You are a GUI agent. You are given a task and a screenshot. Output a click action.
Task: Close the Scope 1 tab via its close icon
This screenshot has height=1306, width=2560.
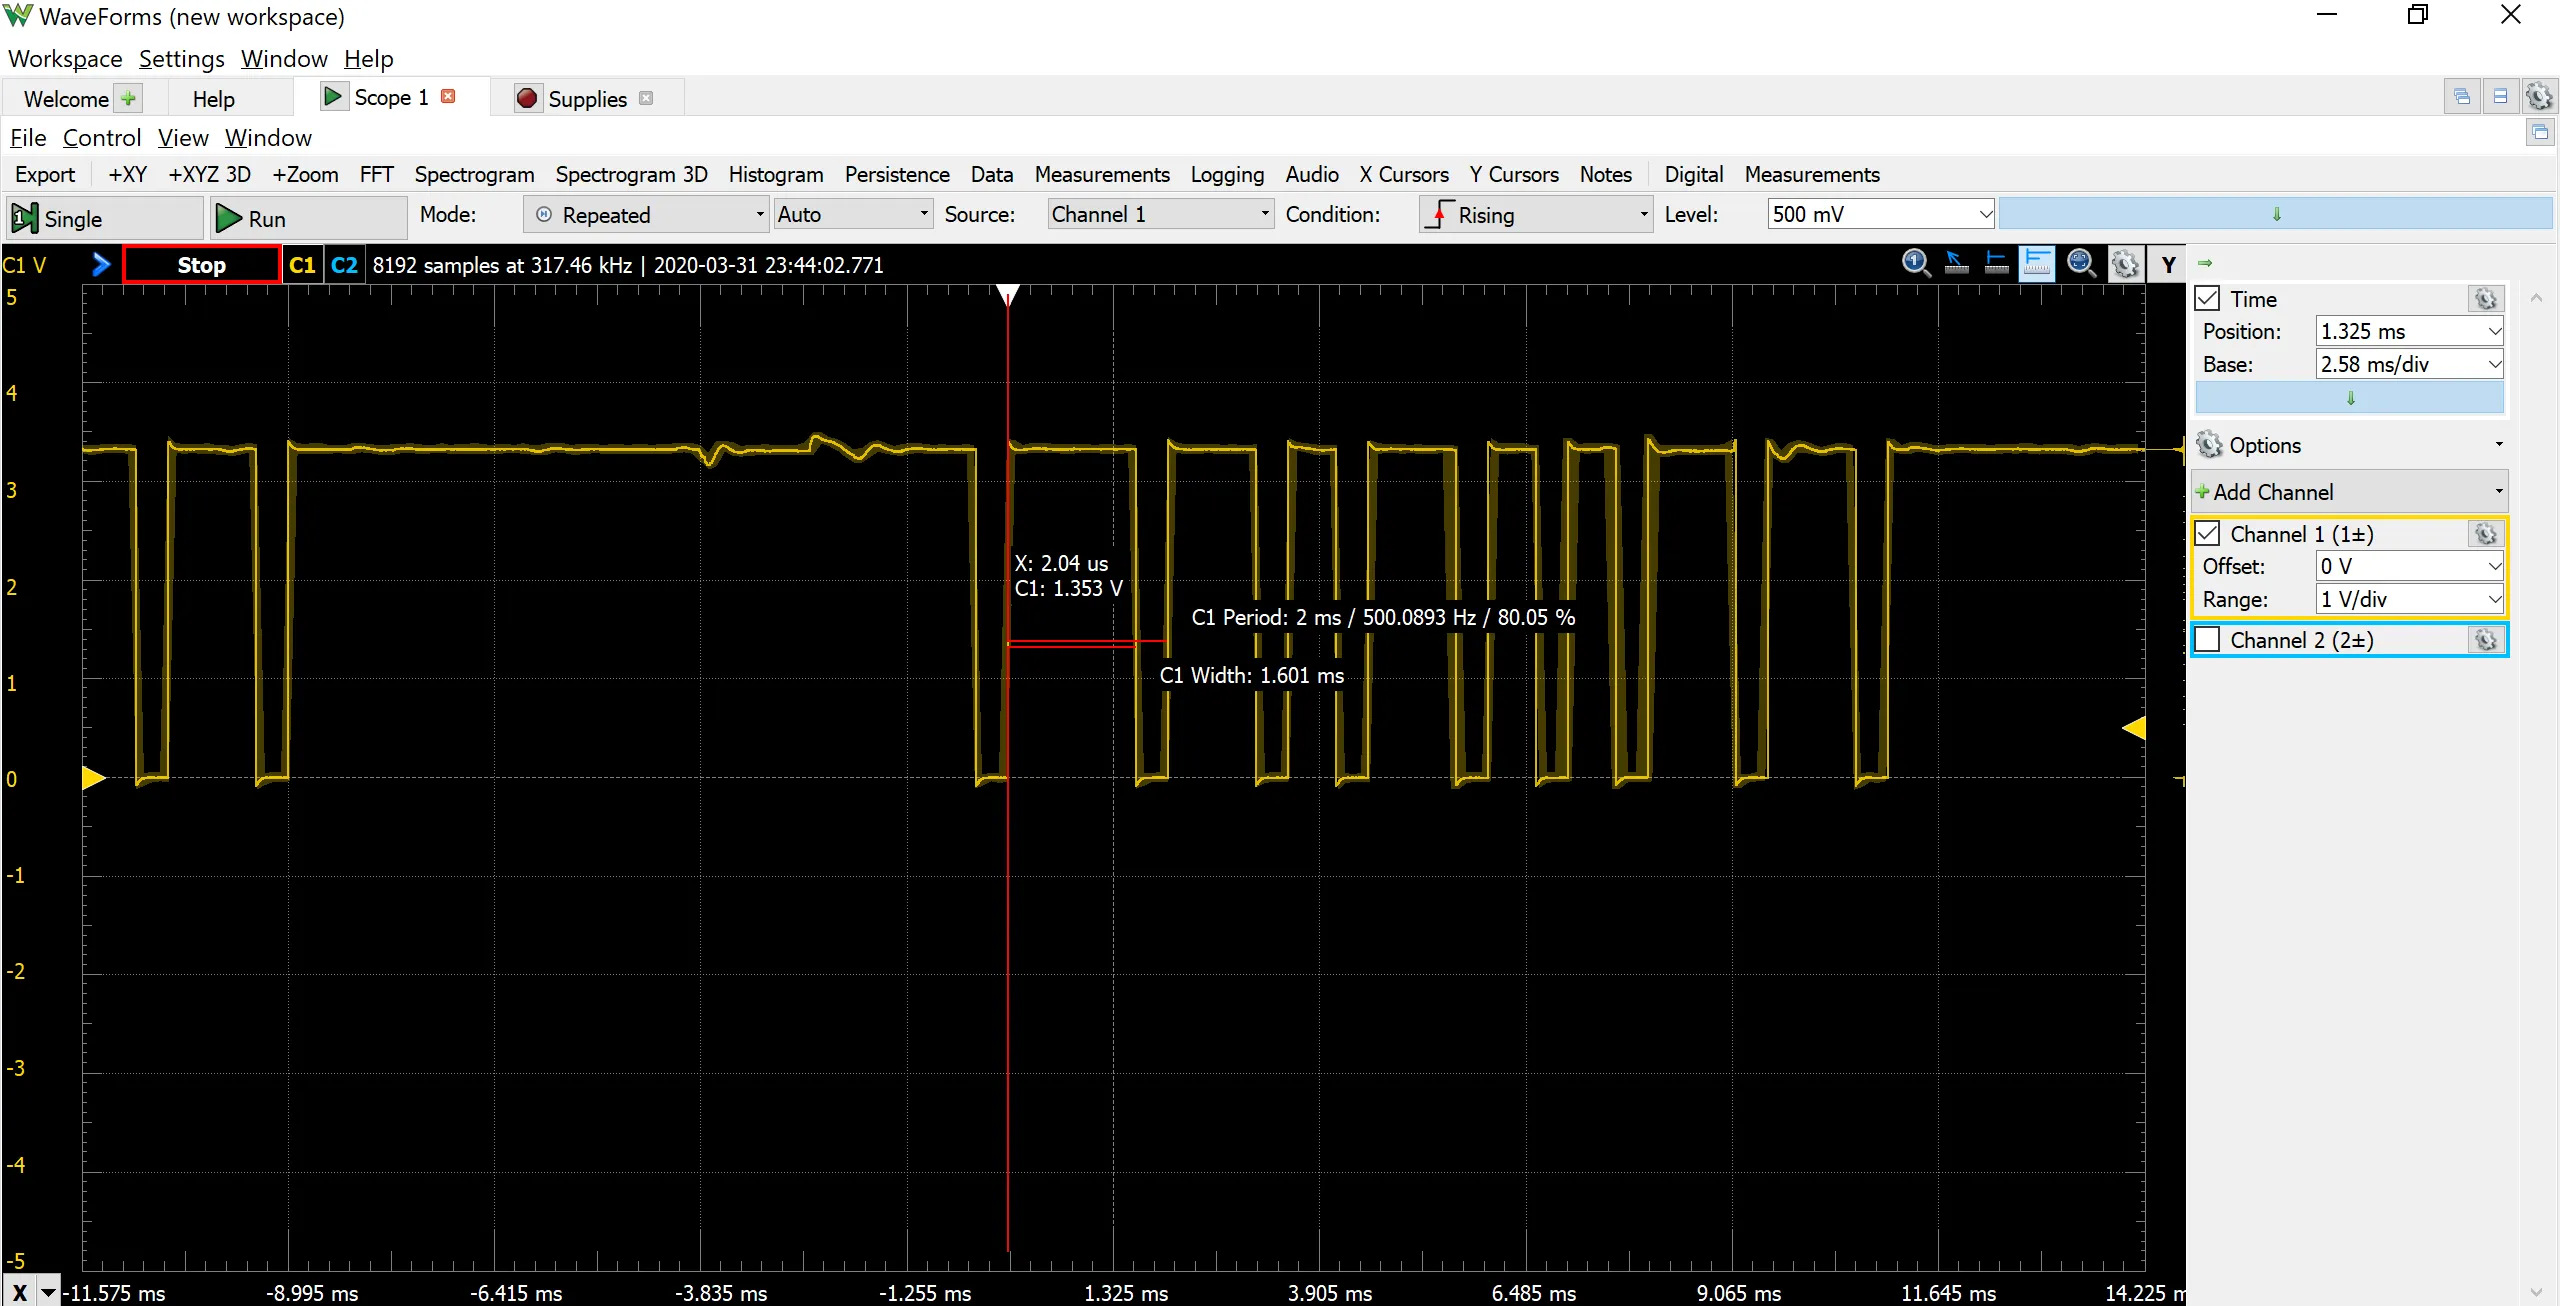point(449,97)
